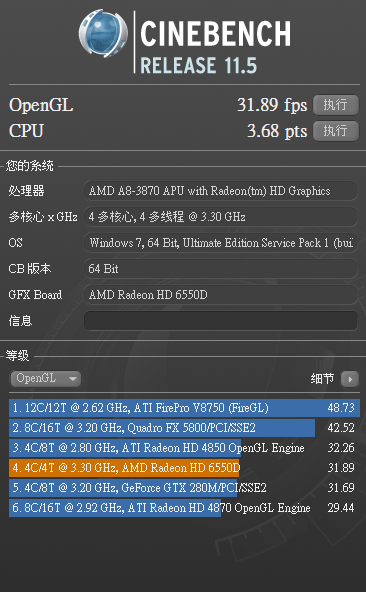Click the Cinebench globe logo icon
366x592 pixels.
click(103, 33)
